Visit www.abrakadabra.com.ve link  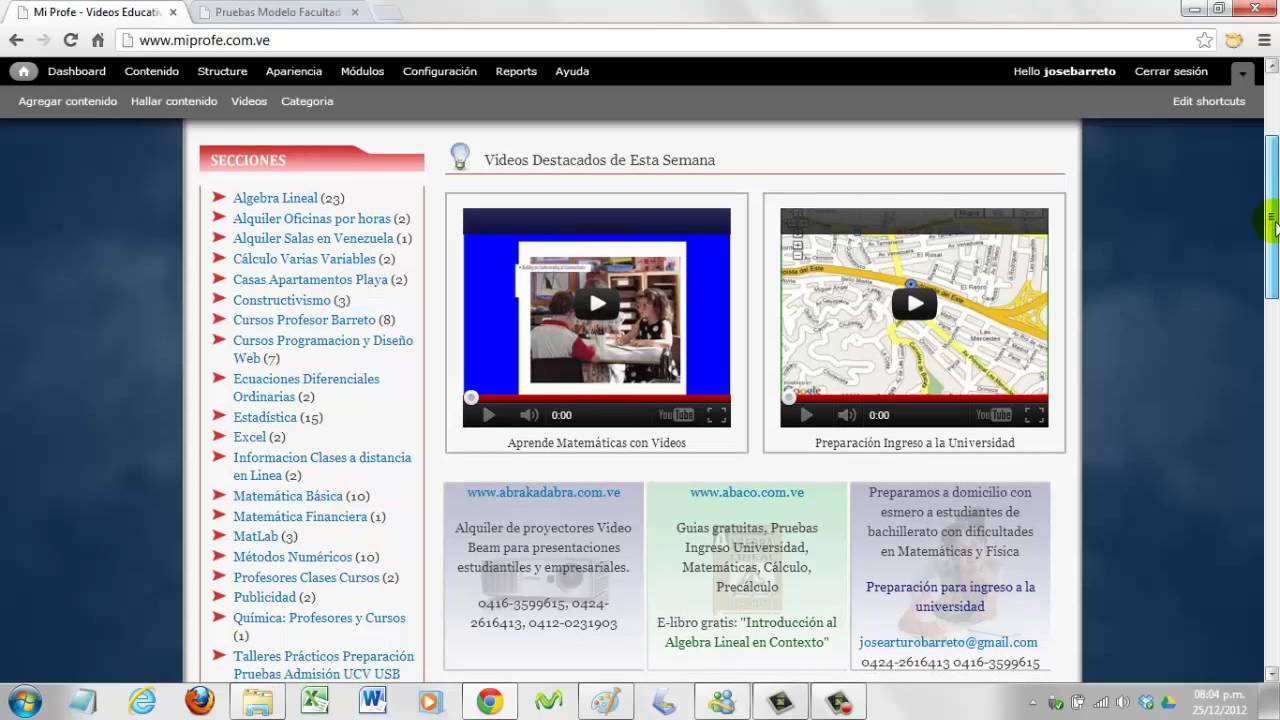click(544, 492)
